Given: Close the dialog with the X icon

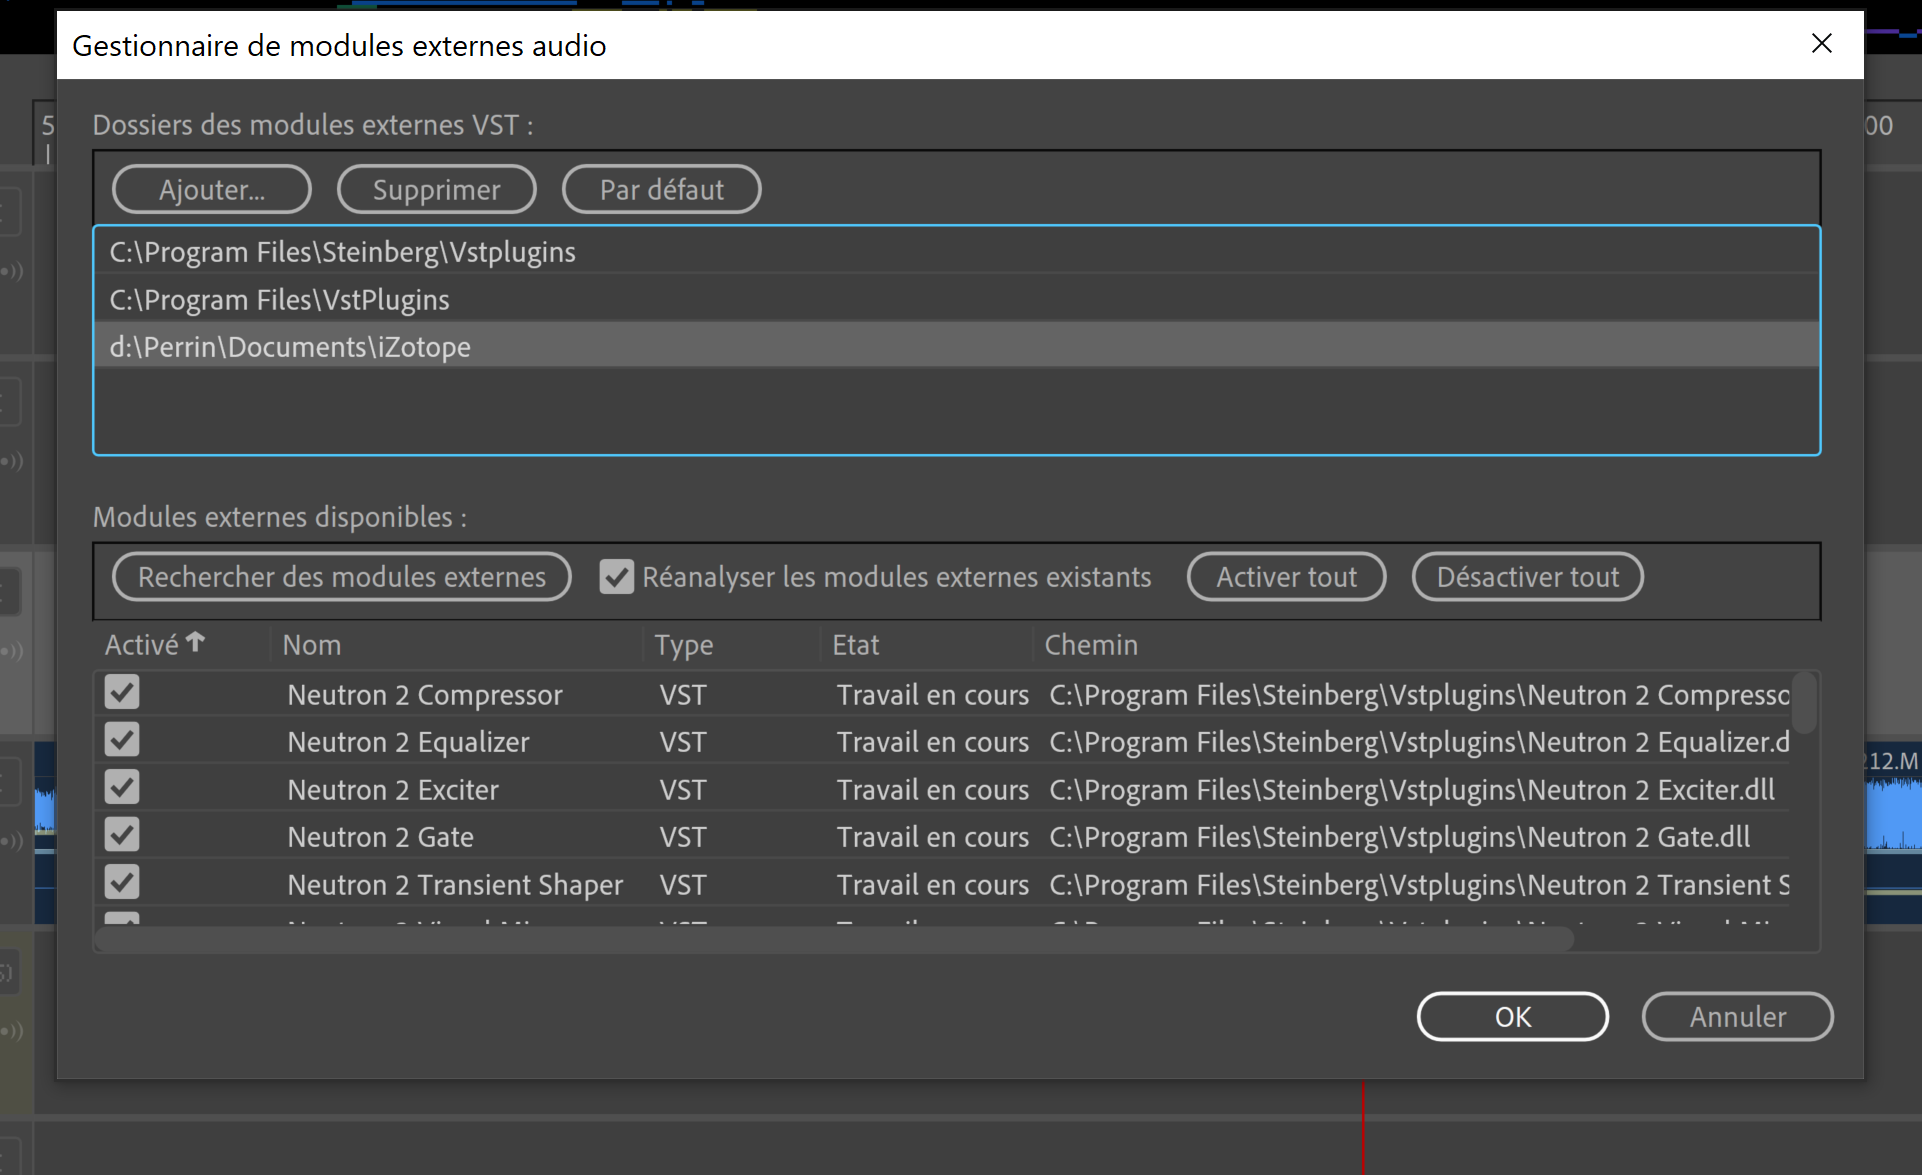Looking at the screenshot, I should pos(1821,44).
